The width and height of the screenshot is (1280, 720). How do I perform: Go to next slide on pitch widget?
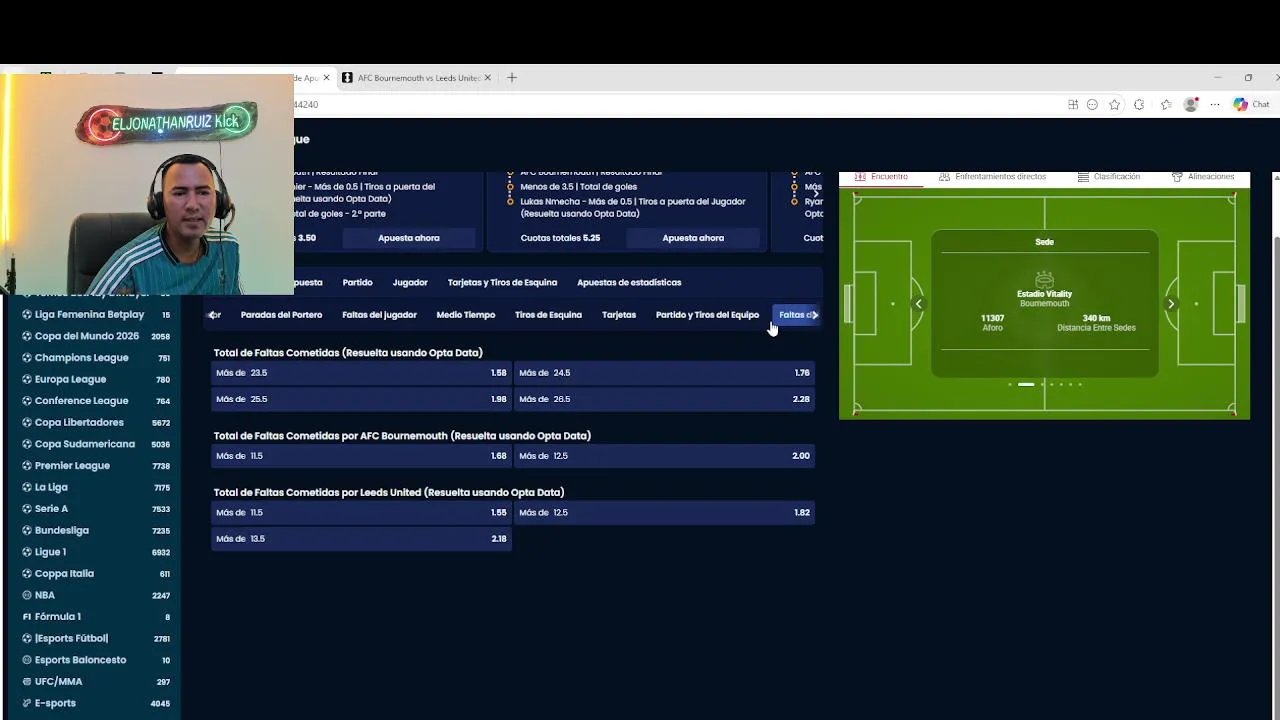[1171, 304]
